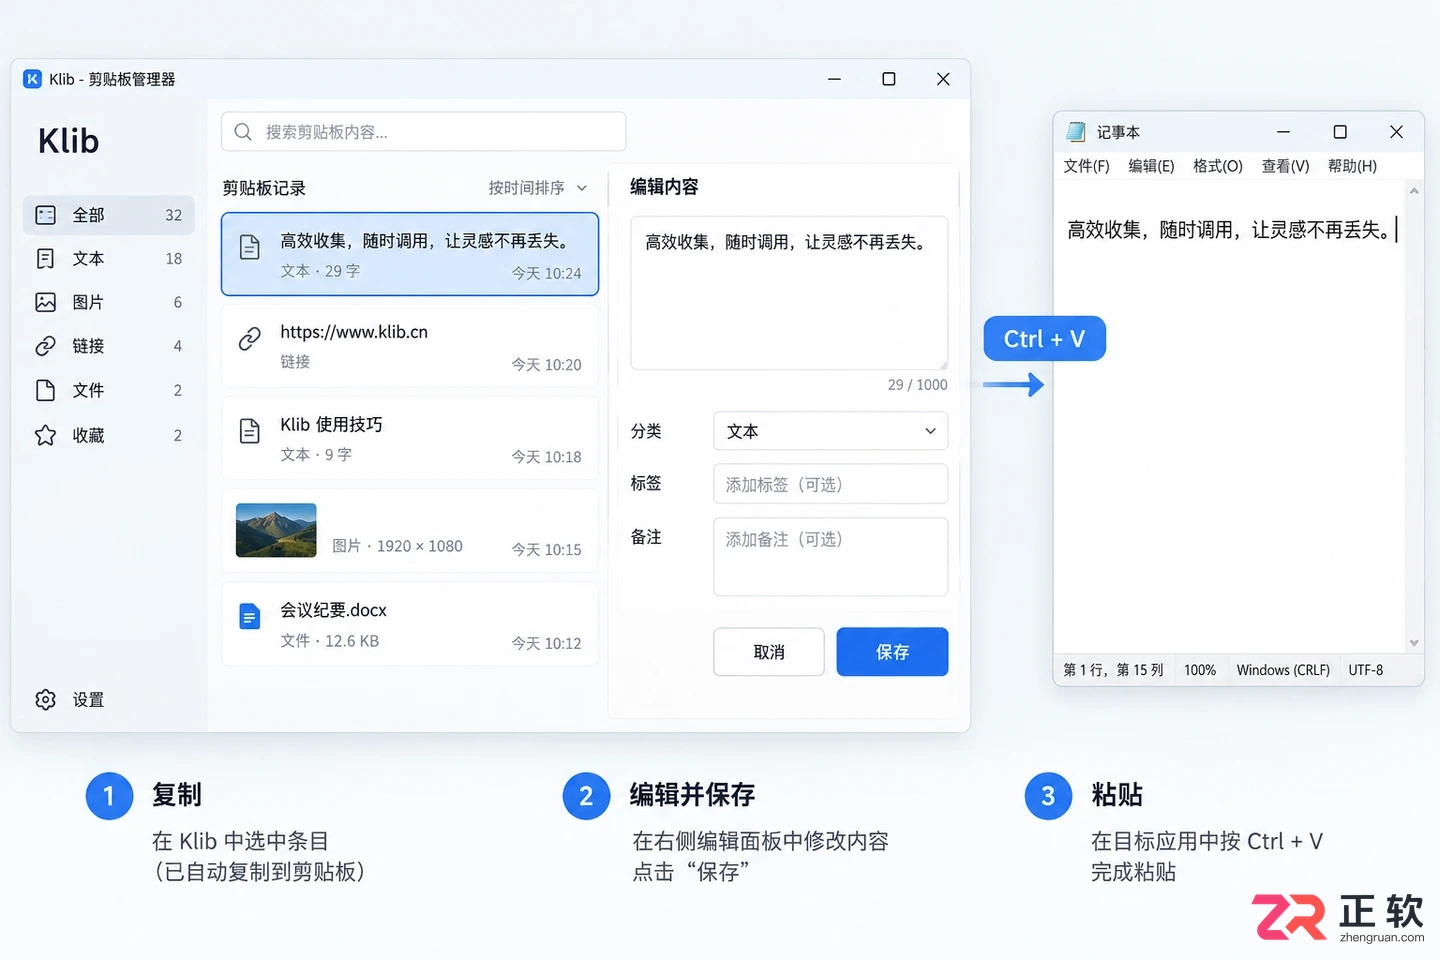Click the 图片 picture icon in sidebar
Viewport: 1440px width, 960px height.
click(45, 302)
